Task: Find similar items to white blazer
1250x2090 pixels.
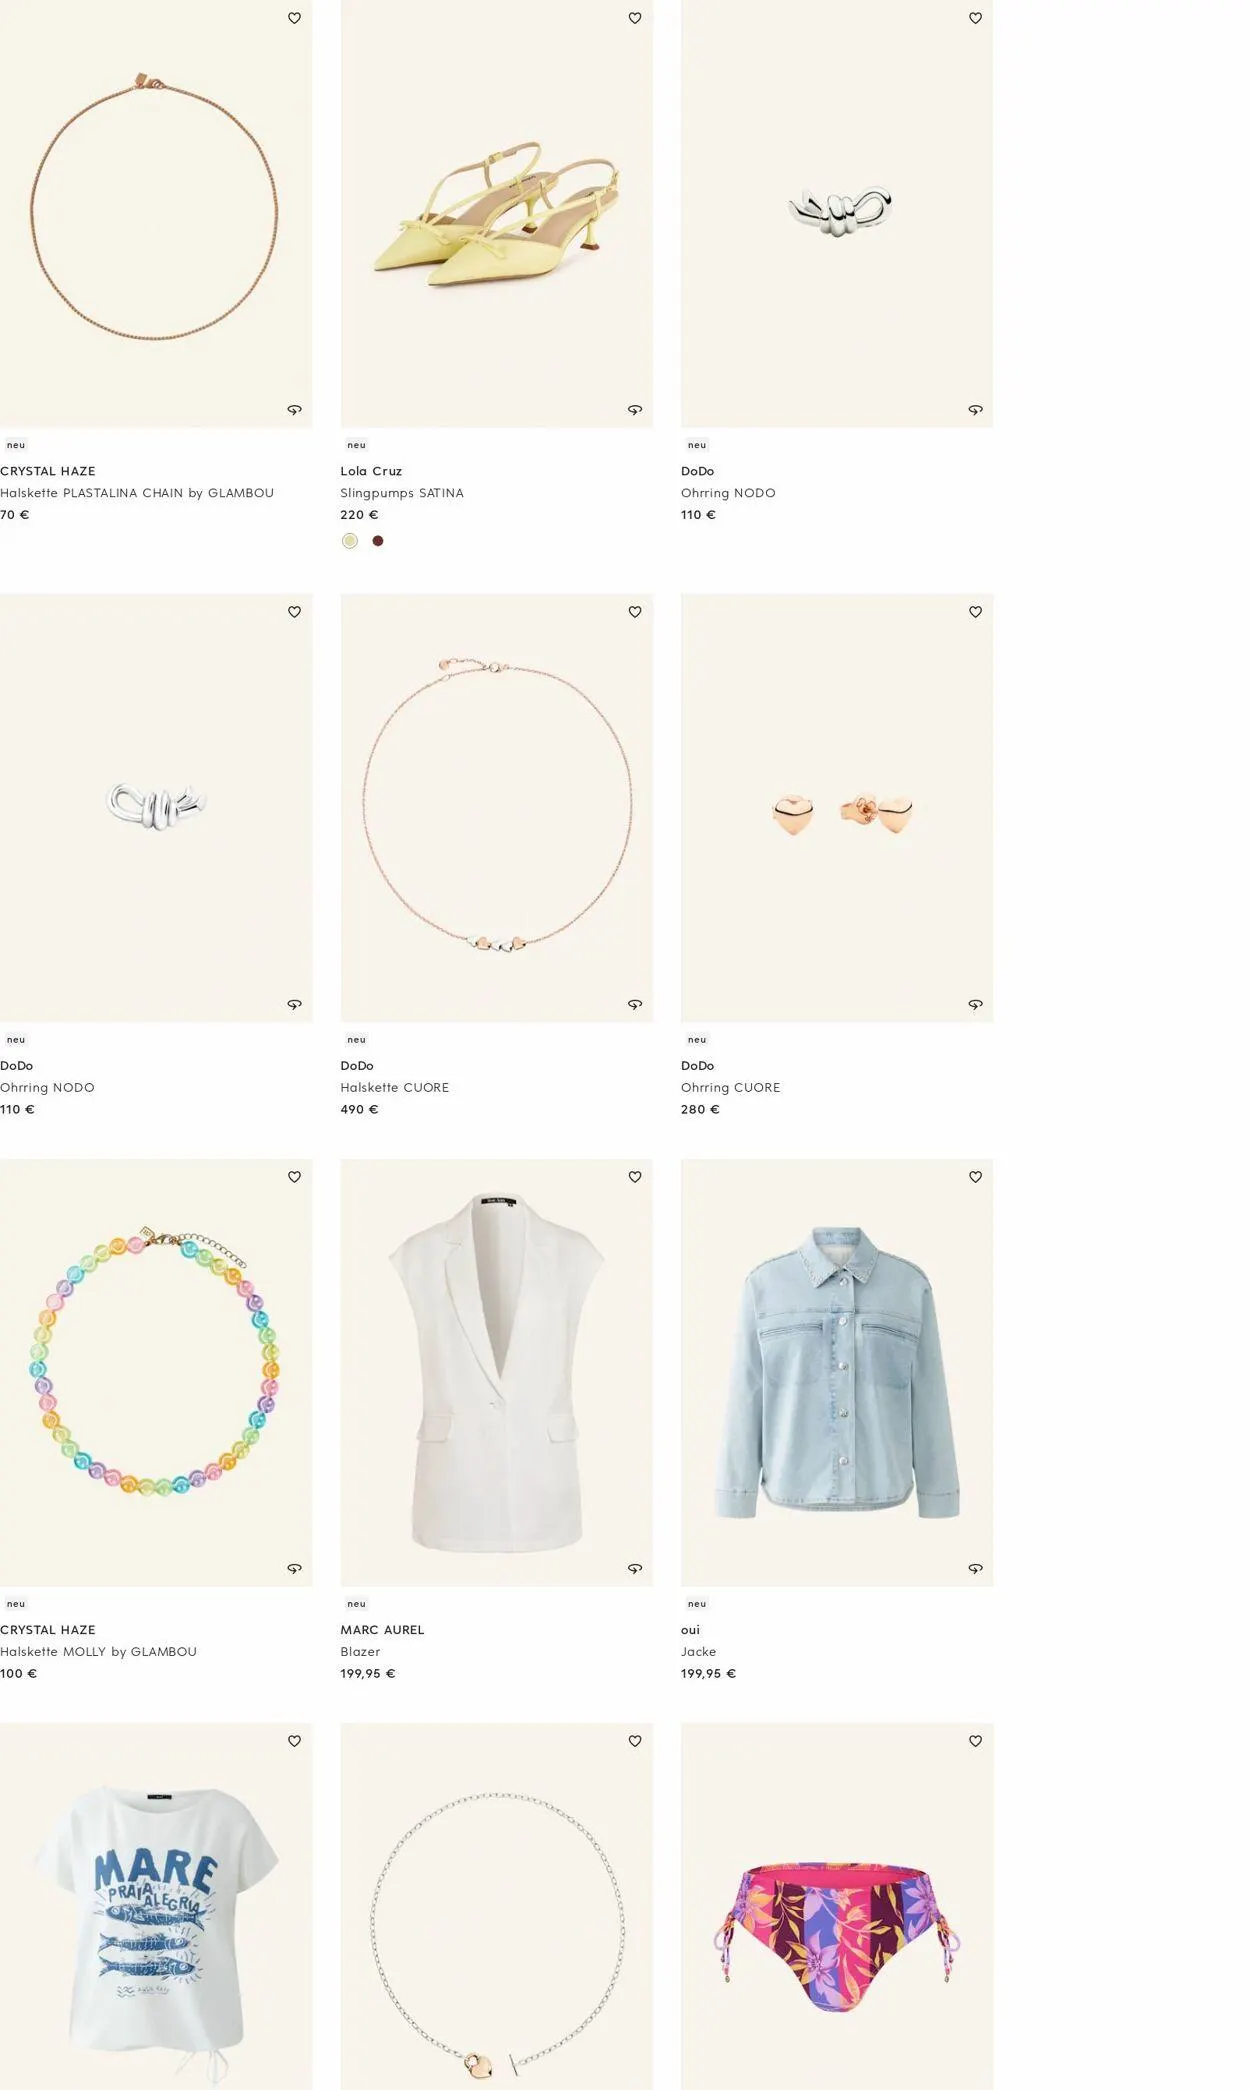Action: (634, 1568)
